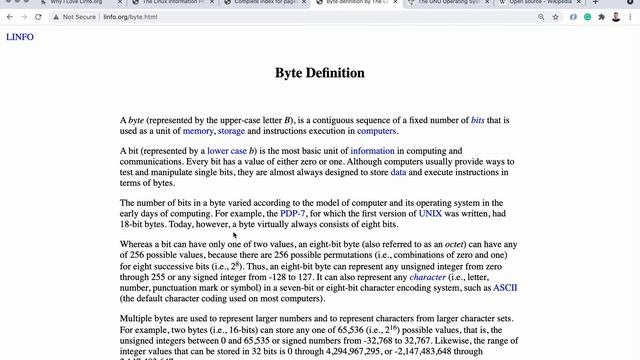Follow the lower case link
Image resolution: width=640 pixels, height=360 pixels.
(227, 151)
